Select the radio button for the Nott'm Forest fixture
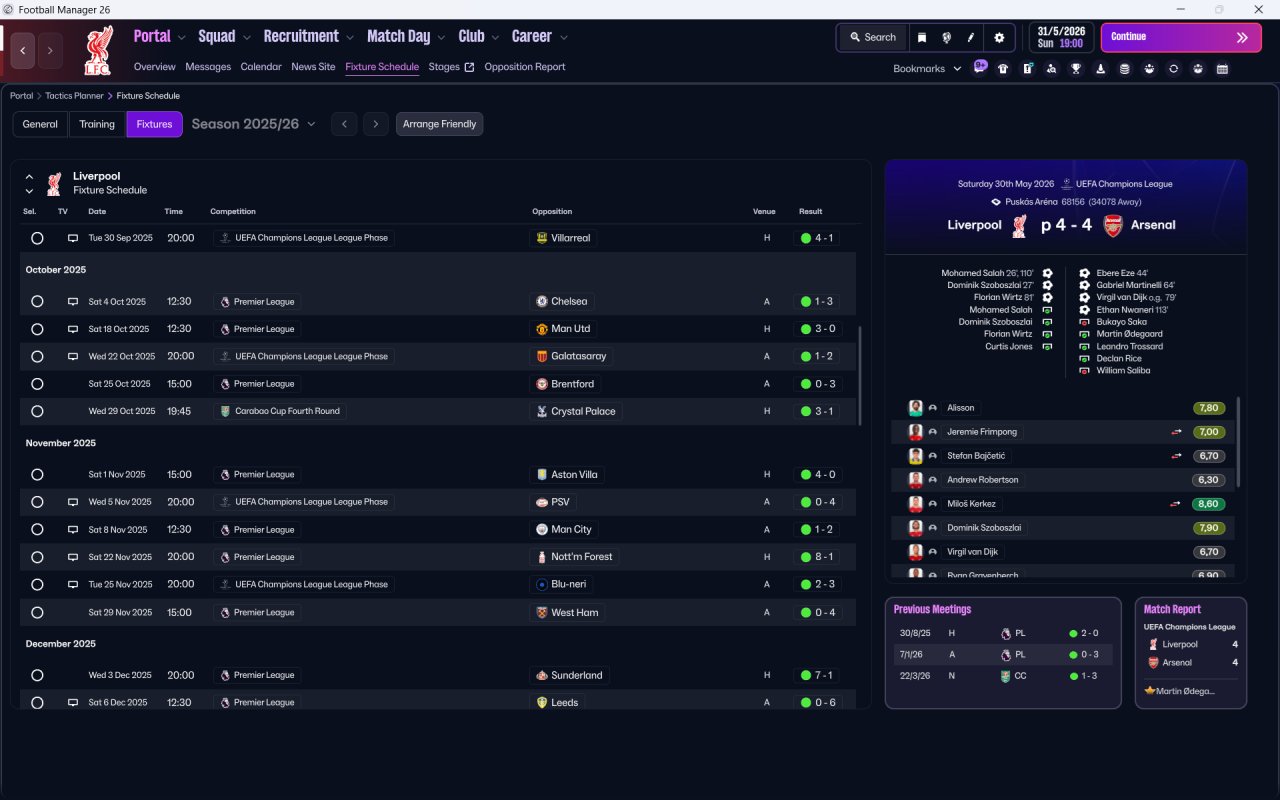The height and width of the screenshot is (800, 1280). point(37,557)
